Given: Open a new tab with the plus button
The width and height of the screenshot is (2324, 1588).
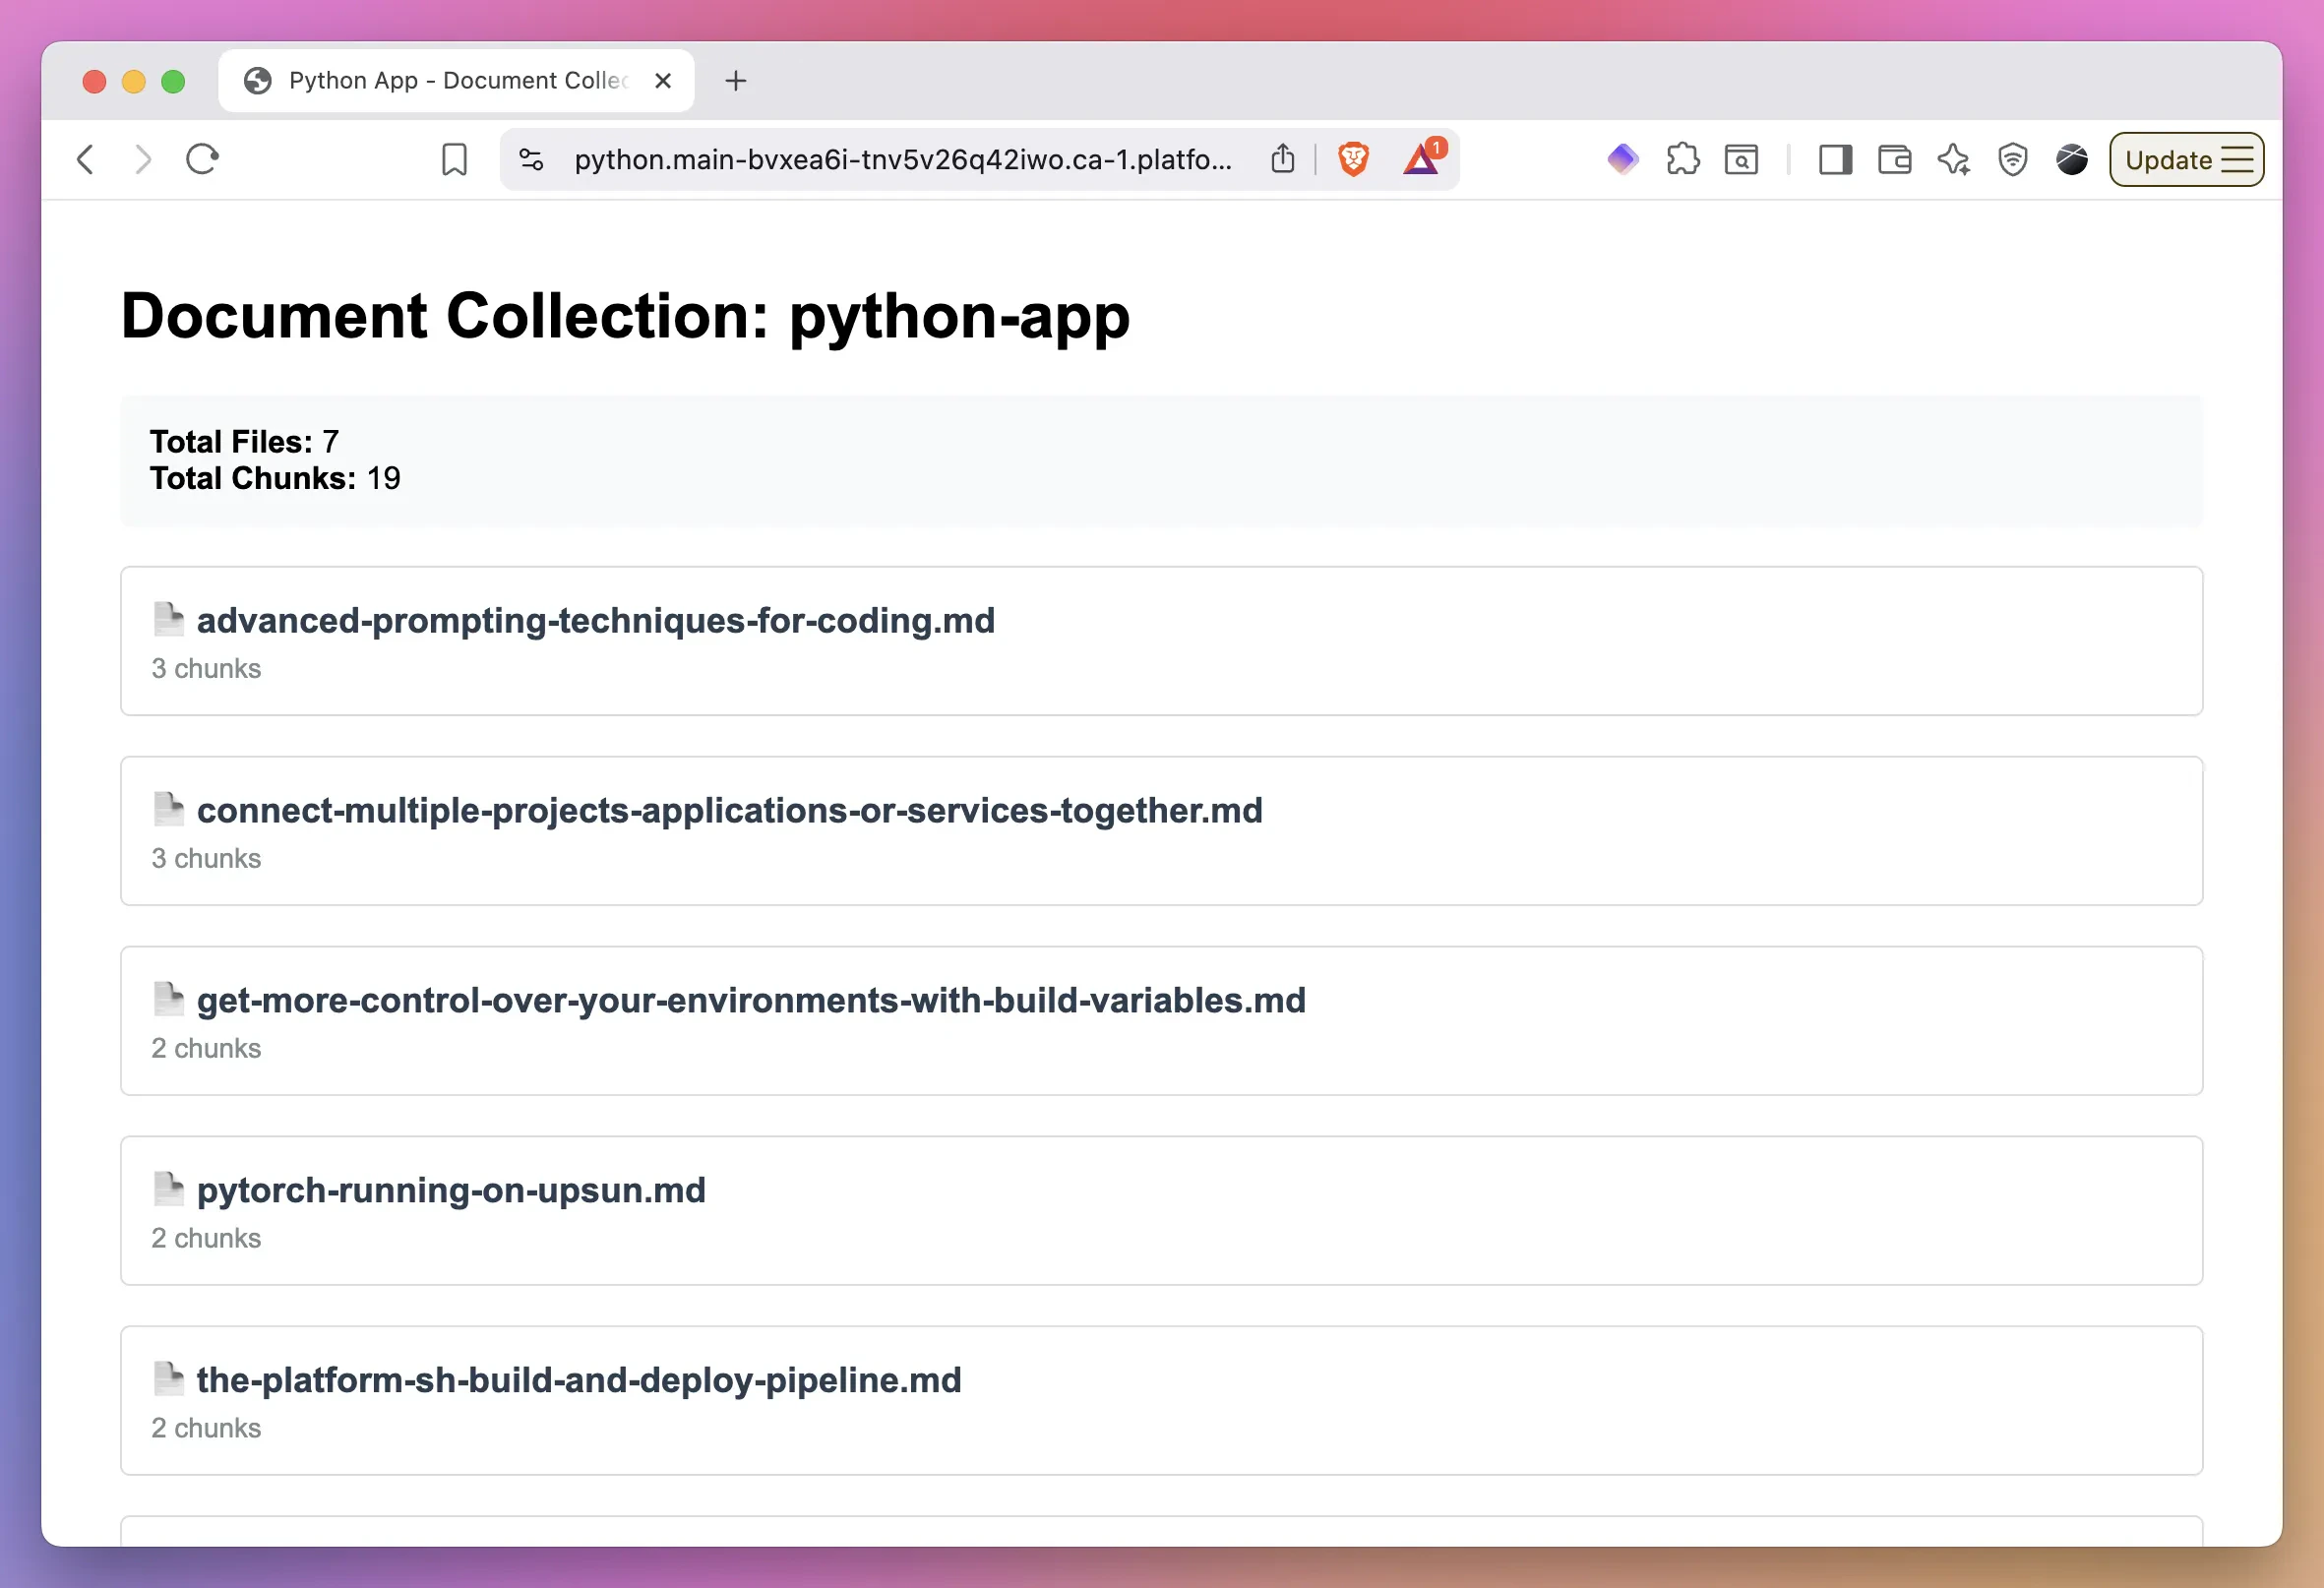Looking at the screenshot, I should (x=736, y=80).
